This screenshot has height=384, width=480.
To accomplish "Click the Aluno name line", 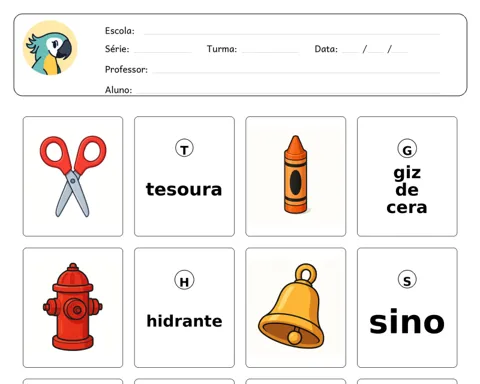I will (288, 92).
